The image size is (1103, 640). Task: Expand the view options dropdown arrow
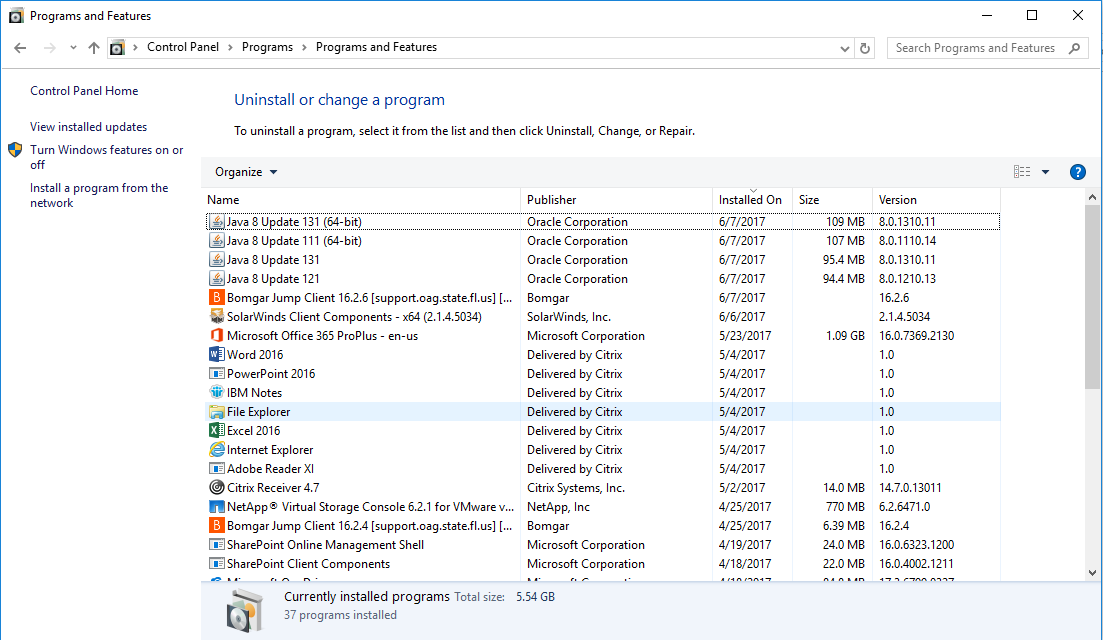[1045, 172]
